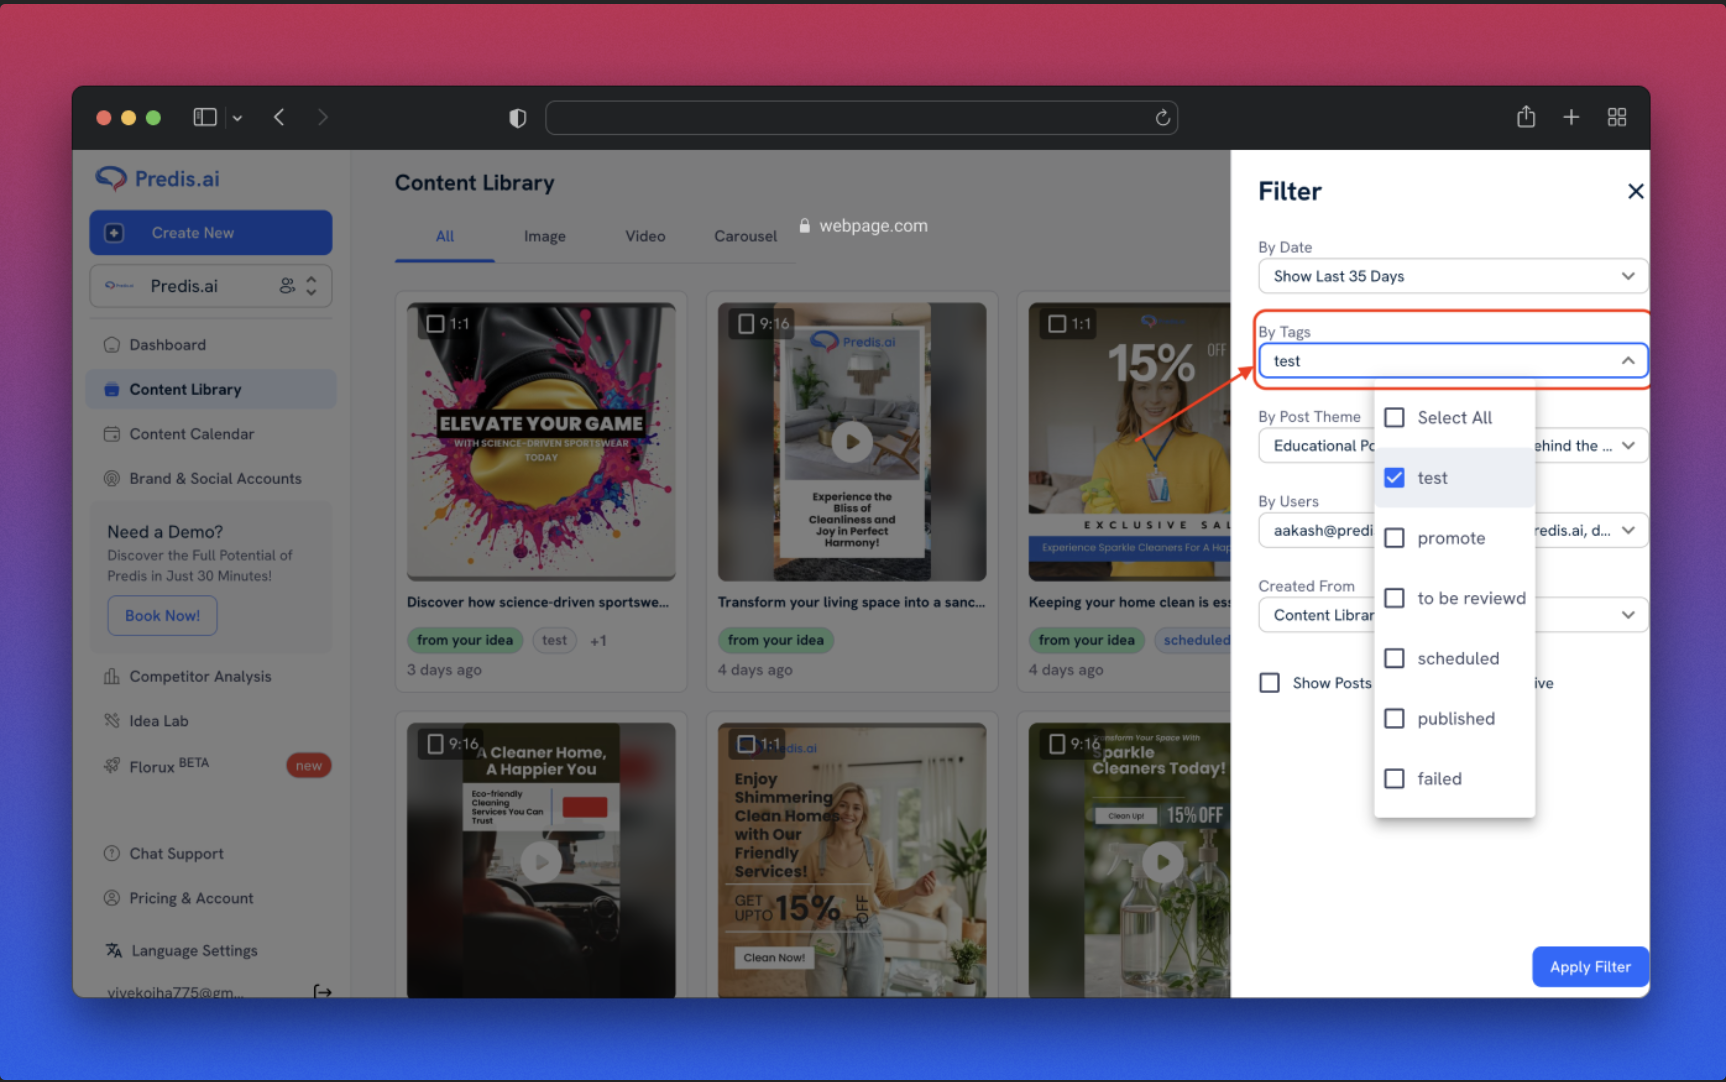Viewport: 1726px width, 1082px height.
Task: Click the plus icon on Create New
Action: click(114, 233)
